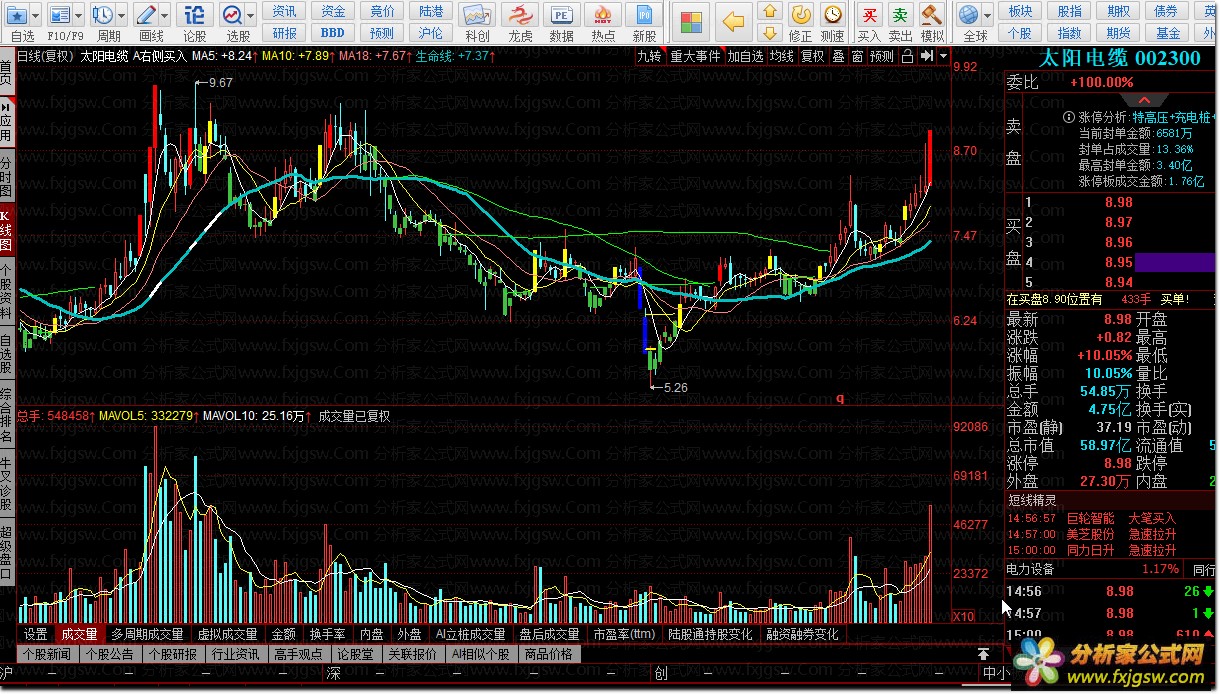Toggle 叠 overlay mode

point(838,56)
